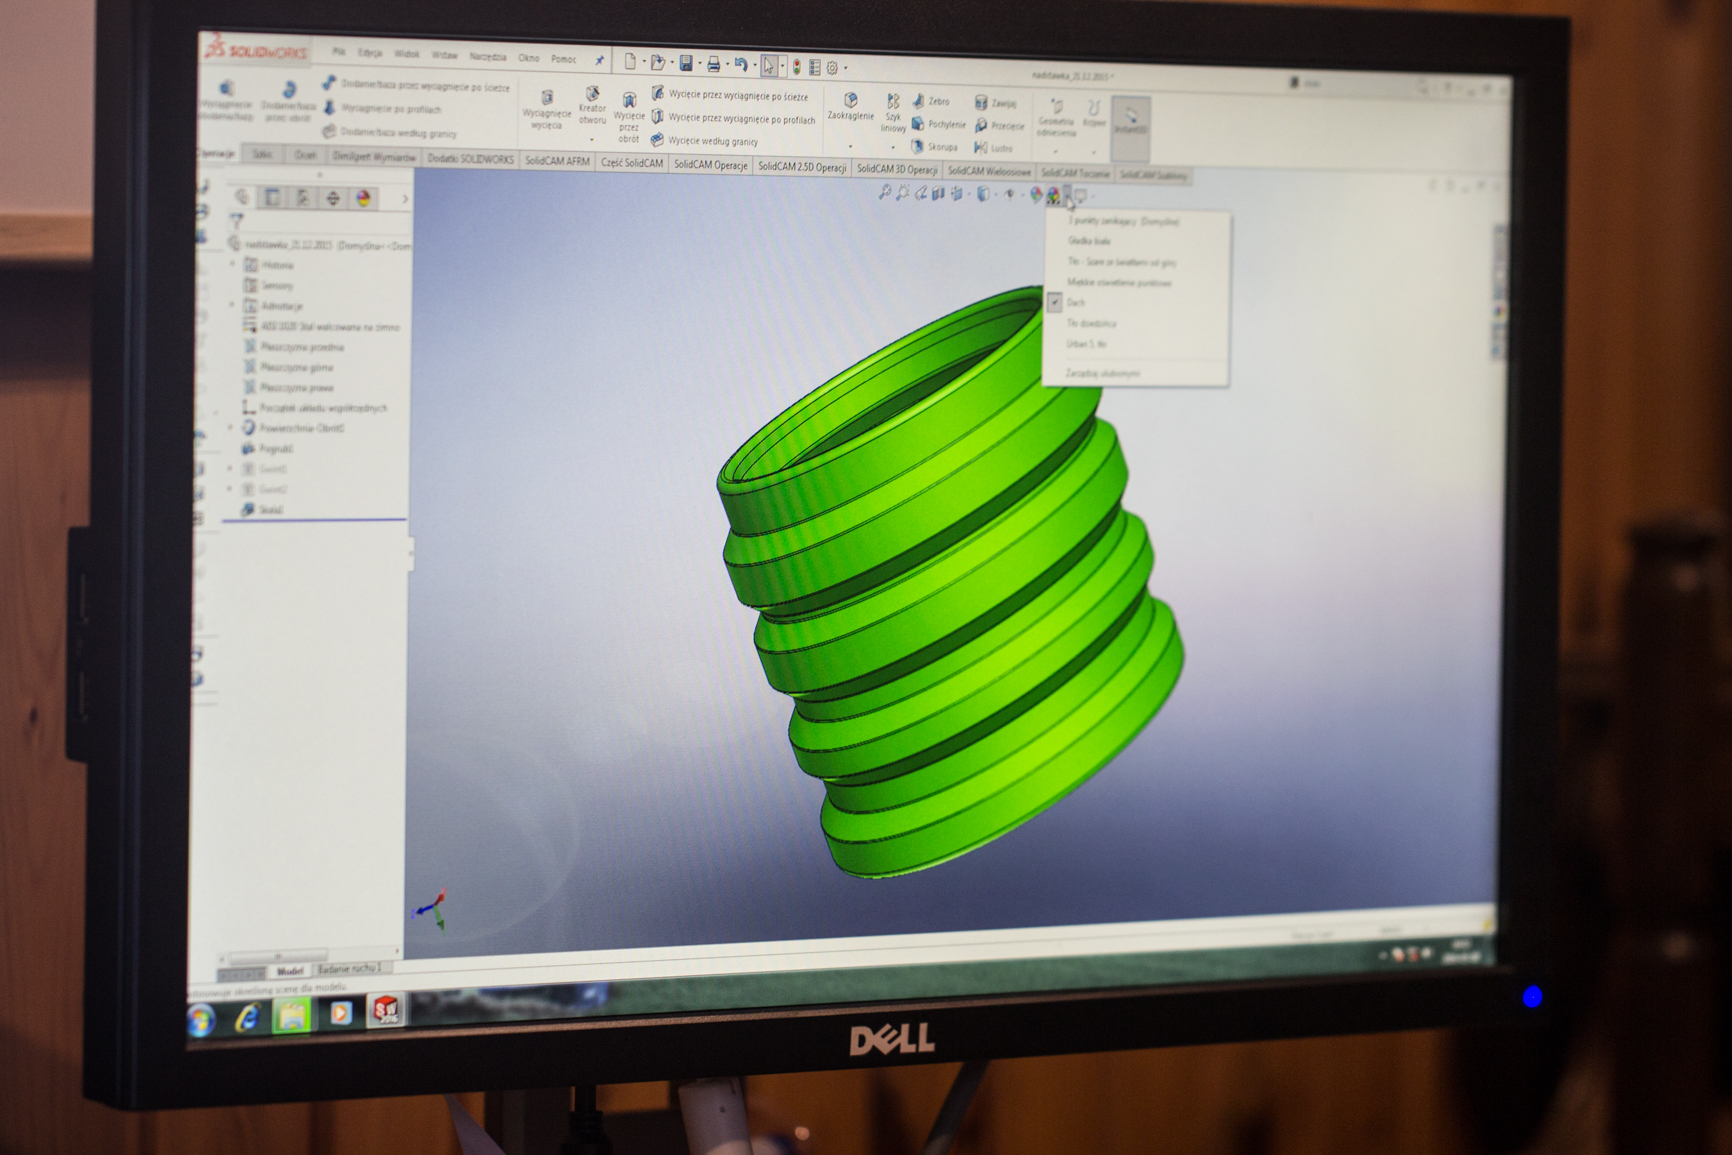1732x1155 pixels.
Task: Expand the Historia tree node
Action: 234,265
